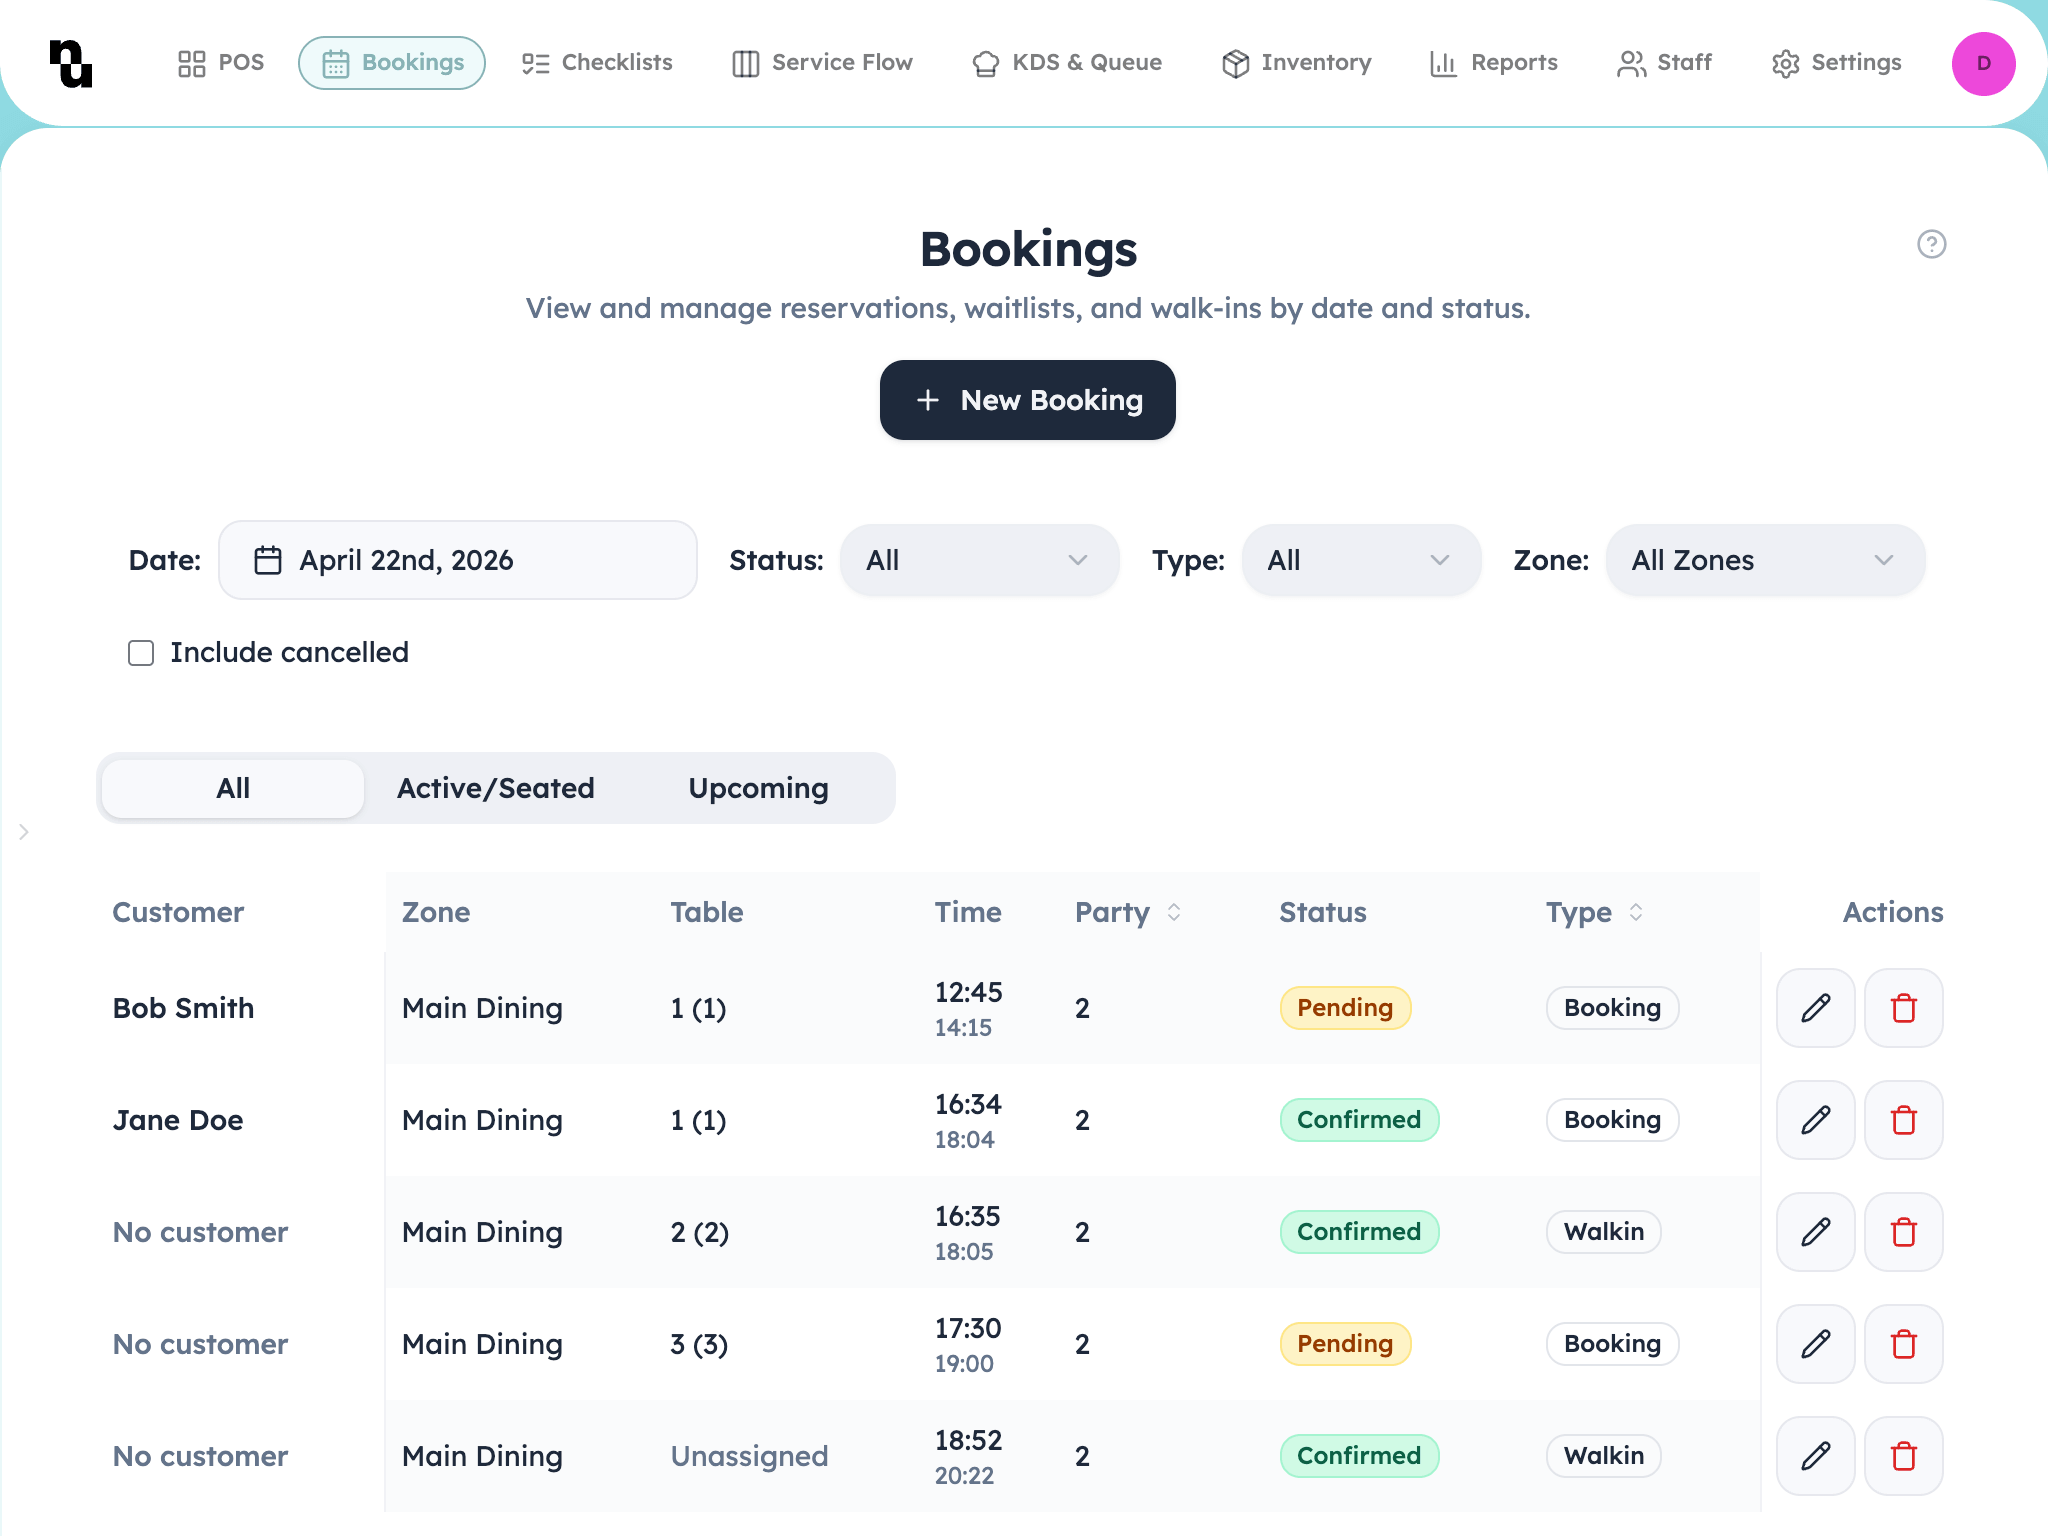
Task: Open the help question mark icon
Action: [1931, 244]
